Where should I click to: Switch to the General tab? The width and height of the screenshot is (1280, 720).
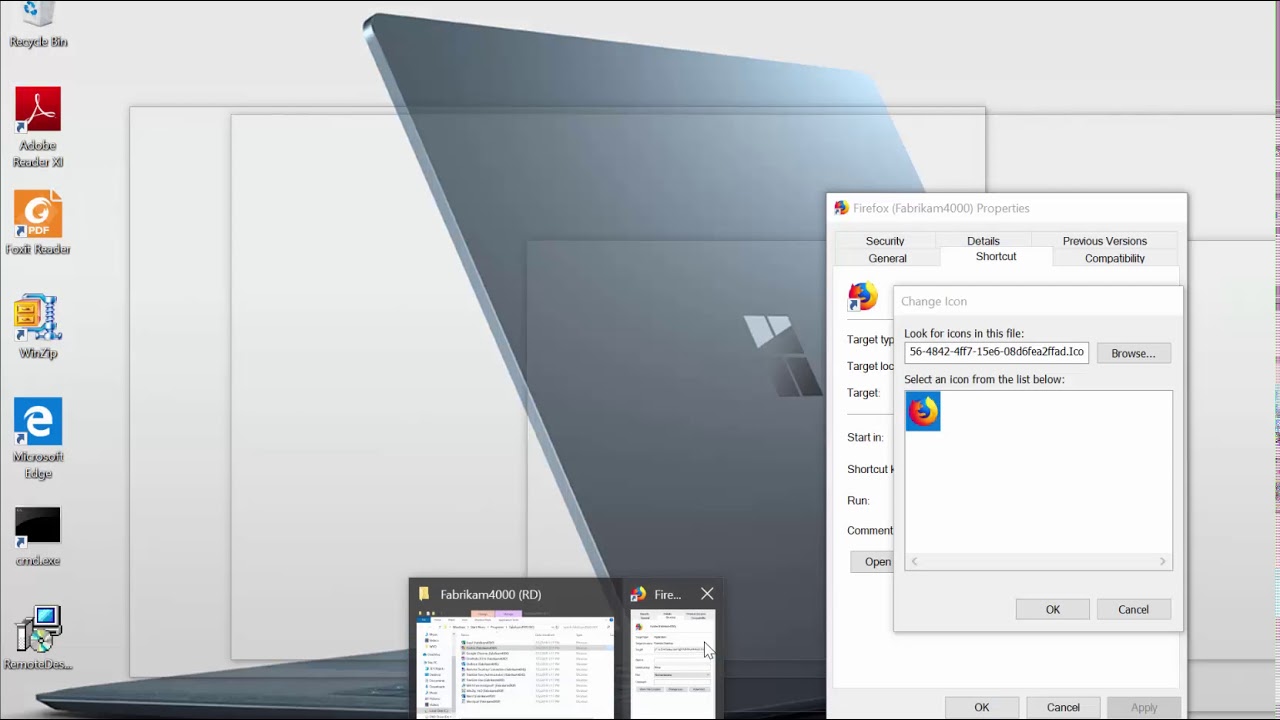coord(888,258)
